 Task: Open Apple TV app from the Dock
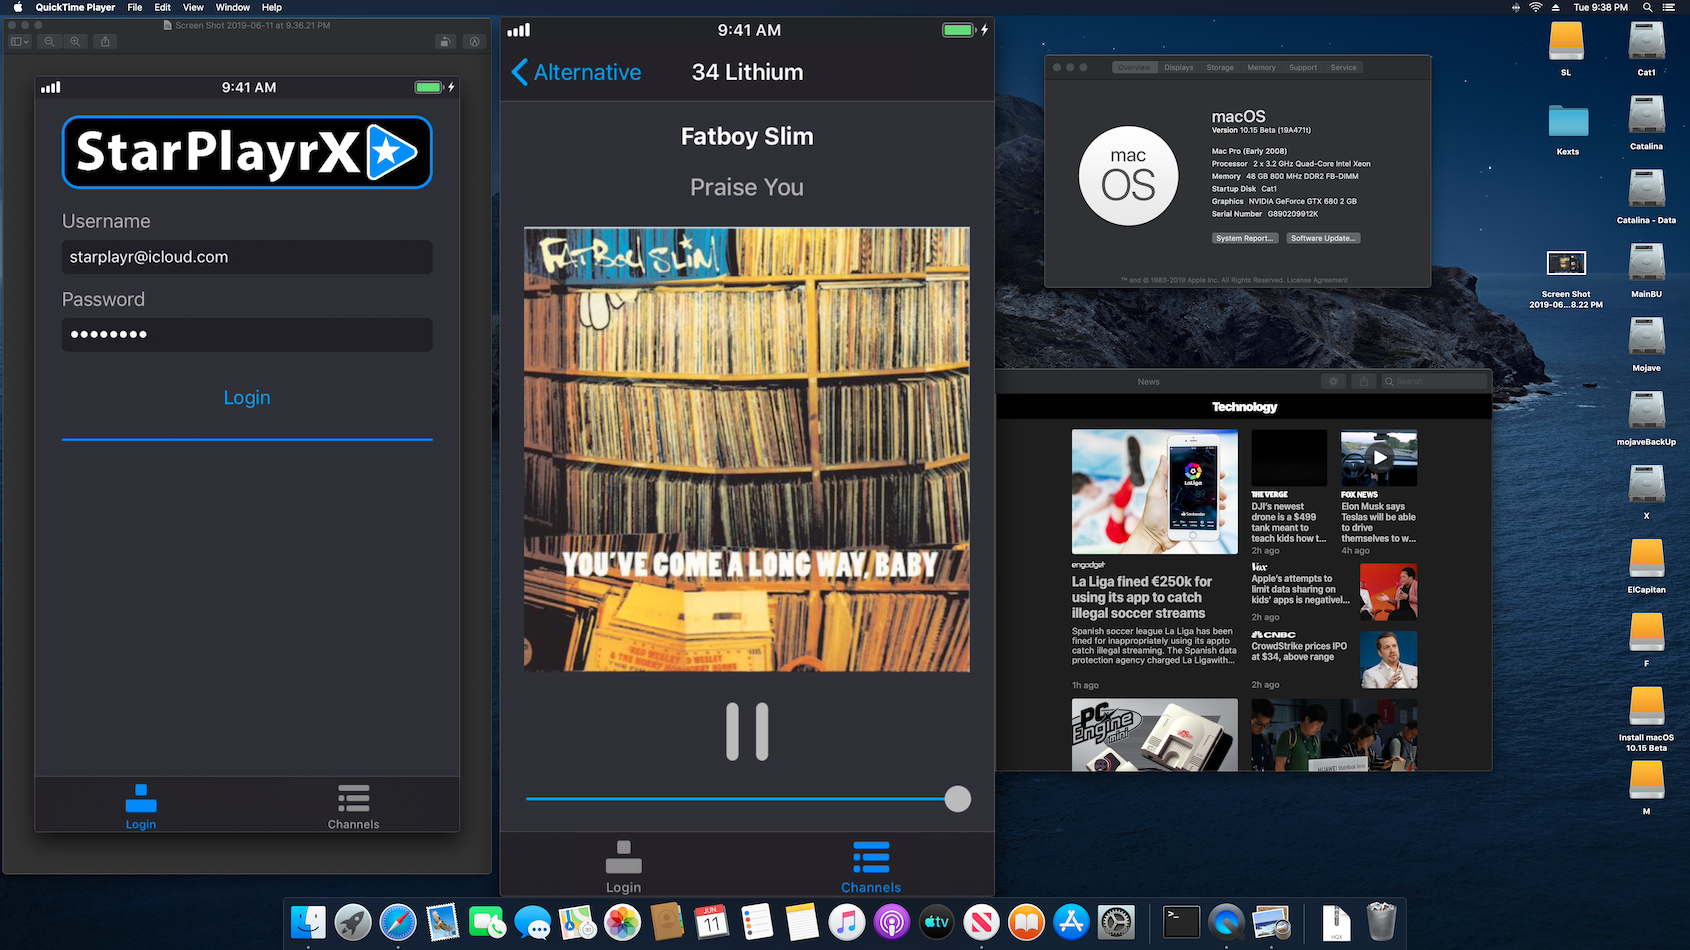(936, 922)
